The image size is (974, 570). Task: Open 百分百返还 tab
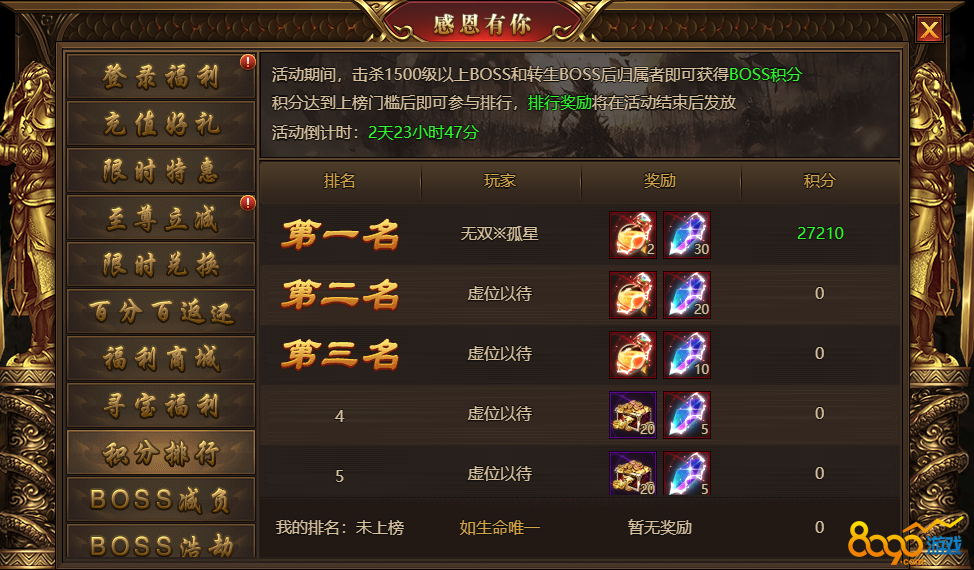[161, 312]
